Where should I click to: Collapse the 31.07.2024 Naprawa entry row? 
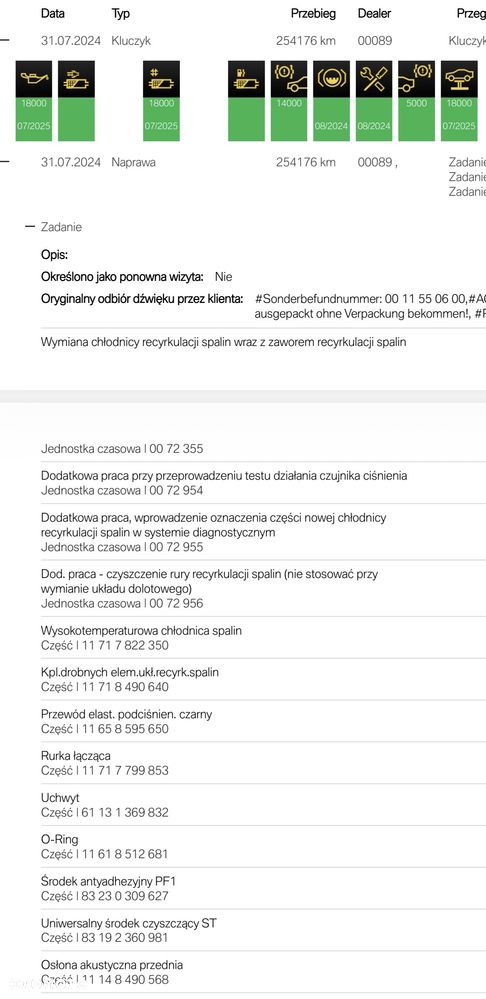[x=5, y=162]
